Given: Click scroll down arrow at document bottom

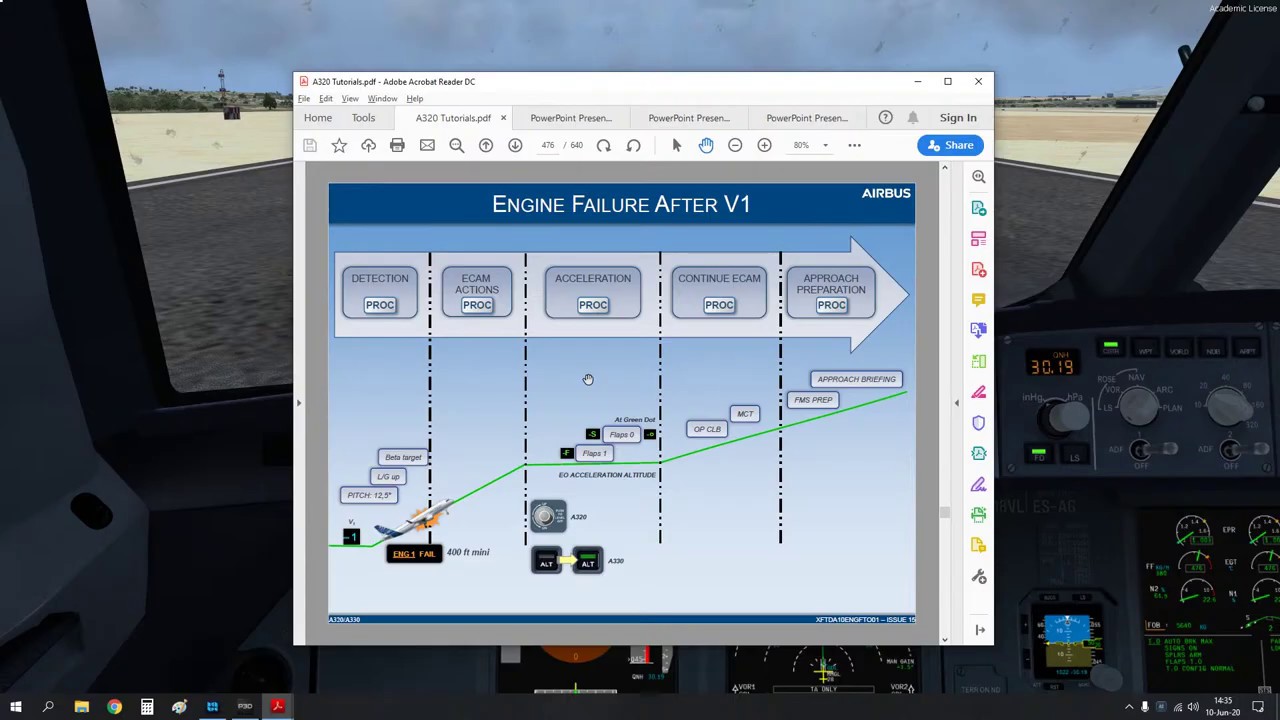Looking at the screenshot, I should click(944, 639).
